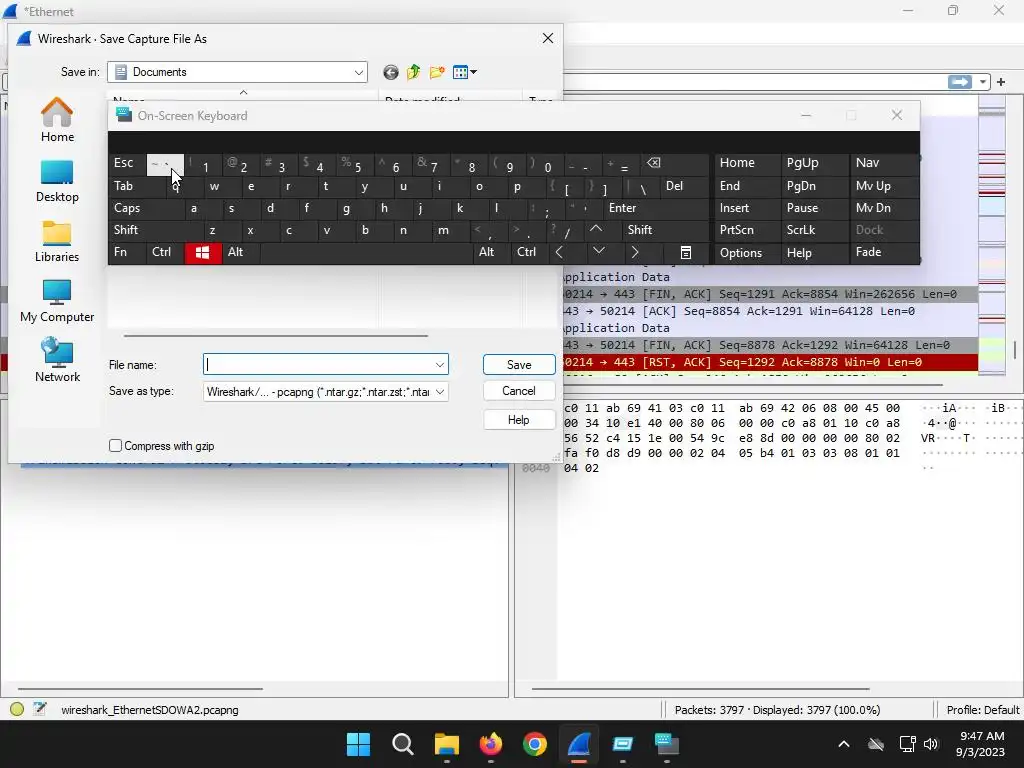Expand the Save in Documents dropdown
This screenshot has width=1024, height=768.
(359, 72)
